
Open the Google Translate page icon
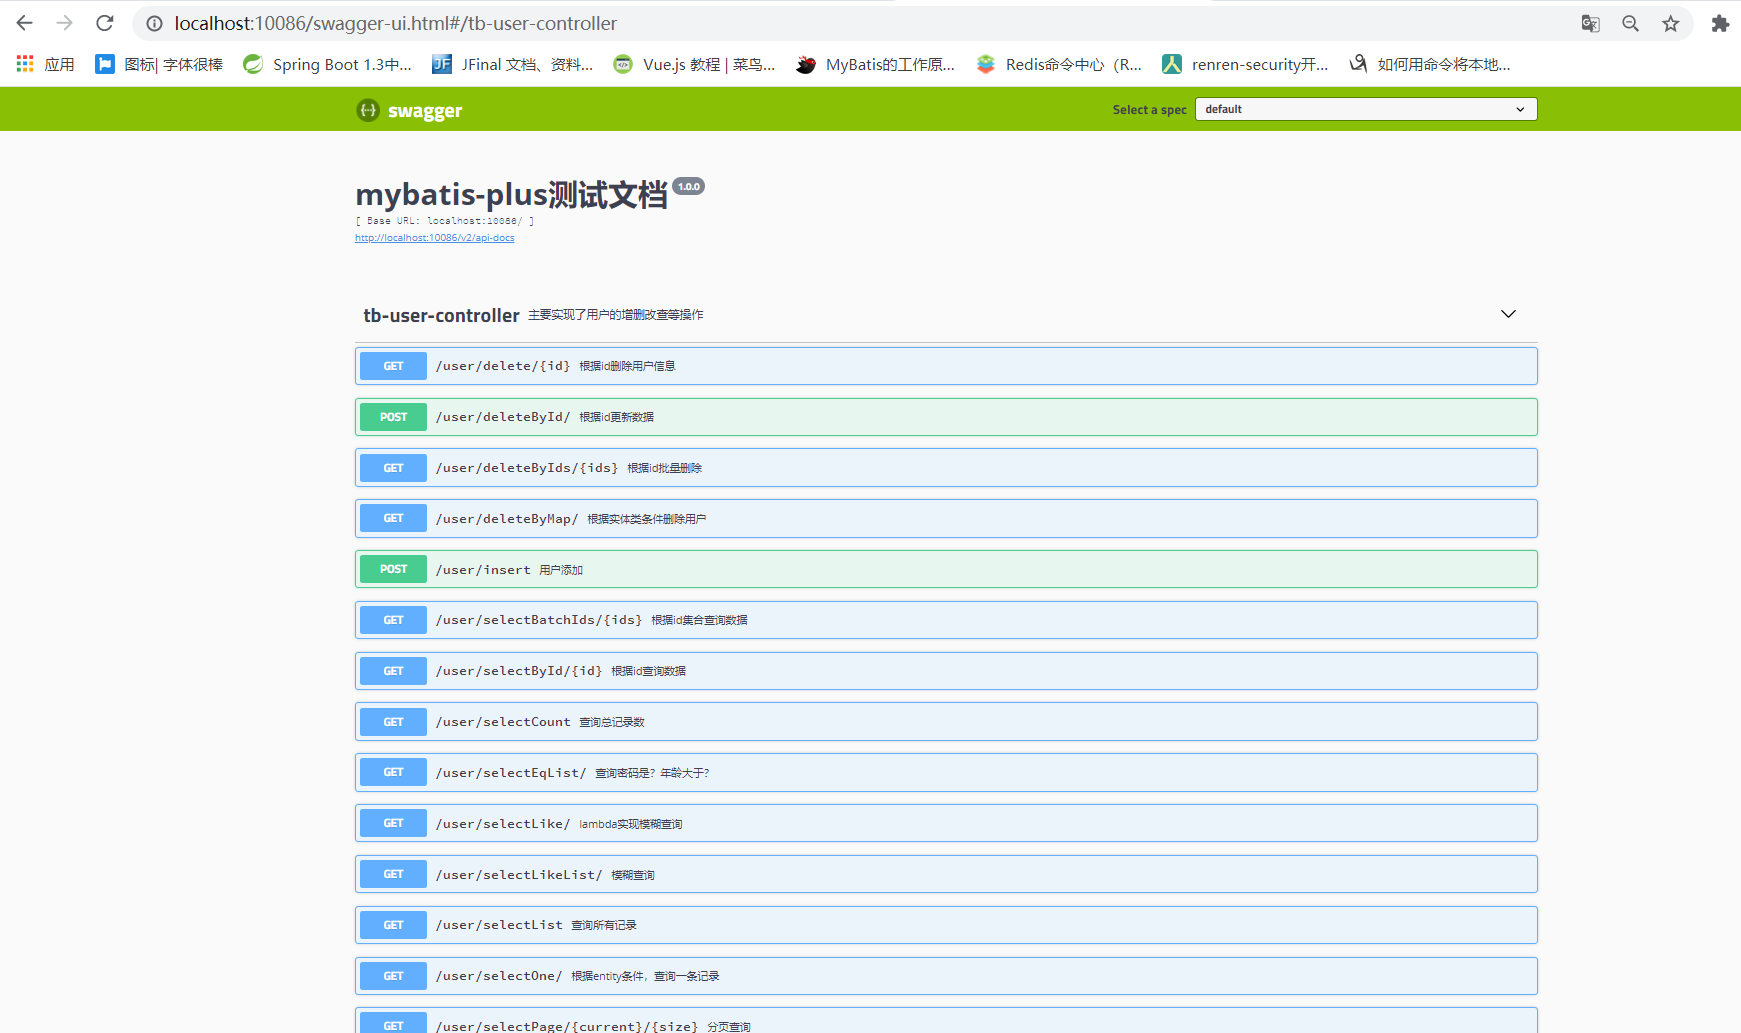1590,23
